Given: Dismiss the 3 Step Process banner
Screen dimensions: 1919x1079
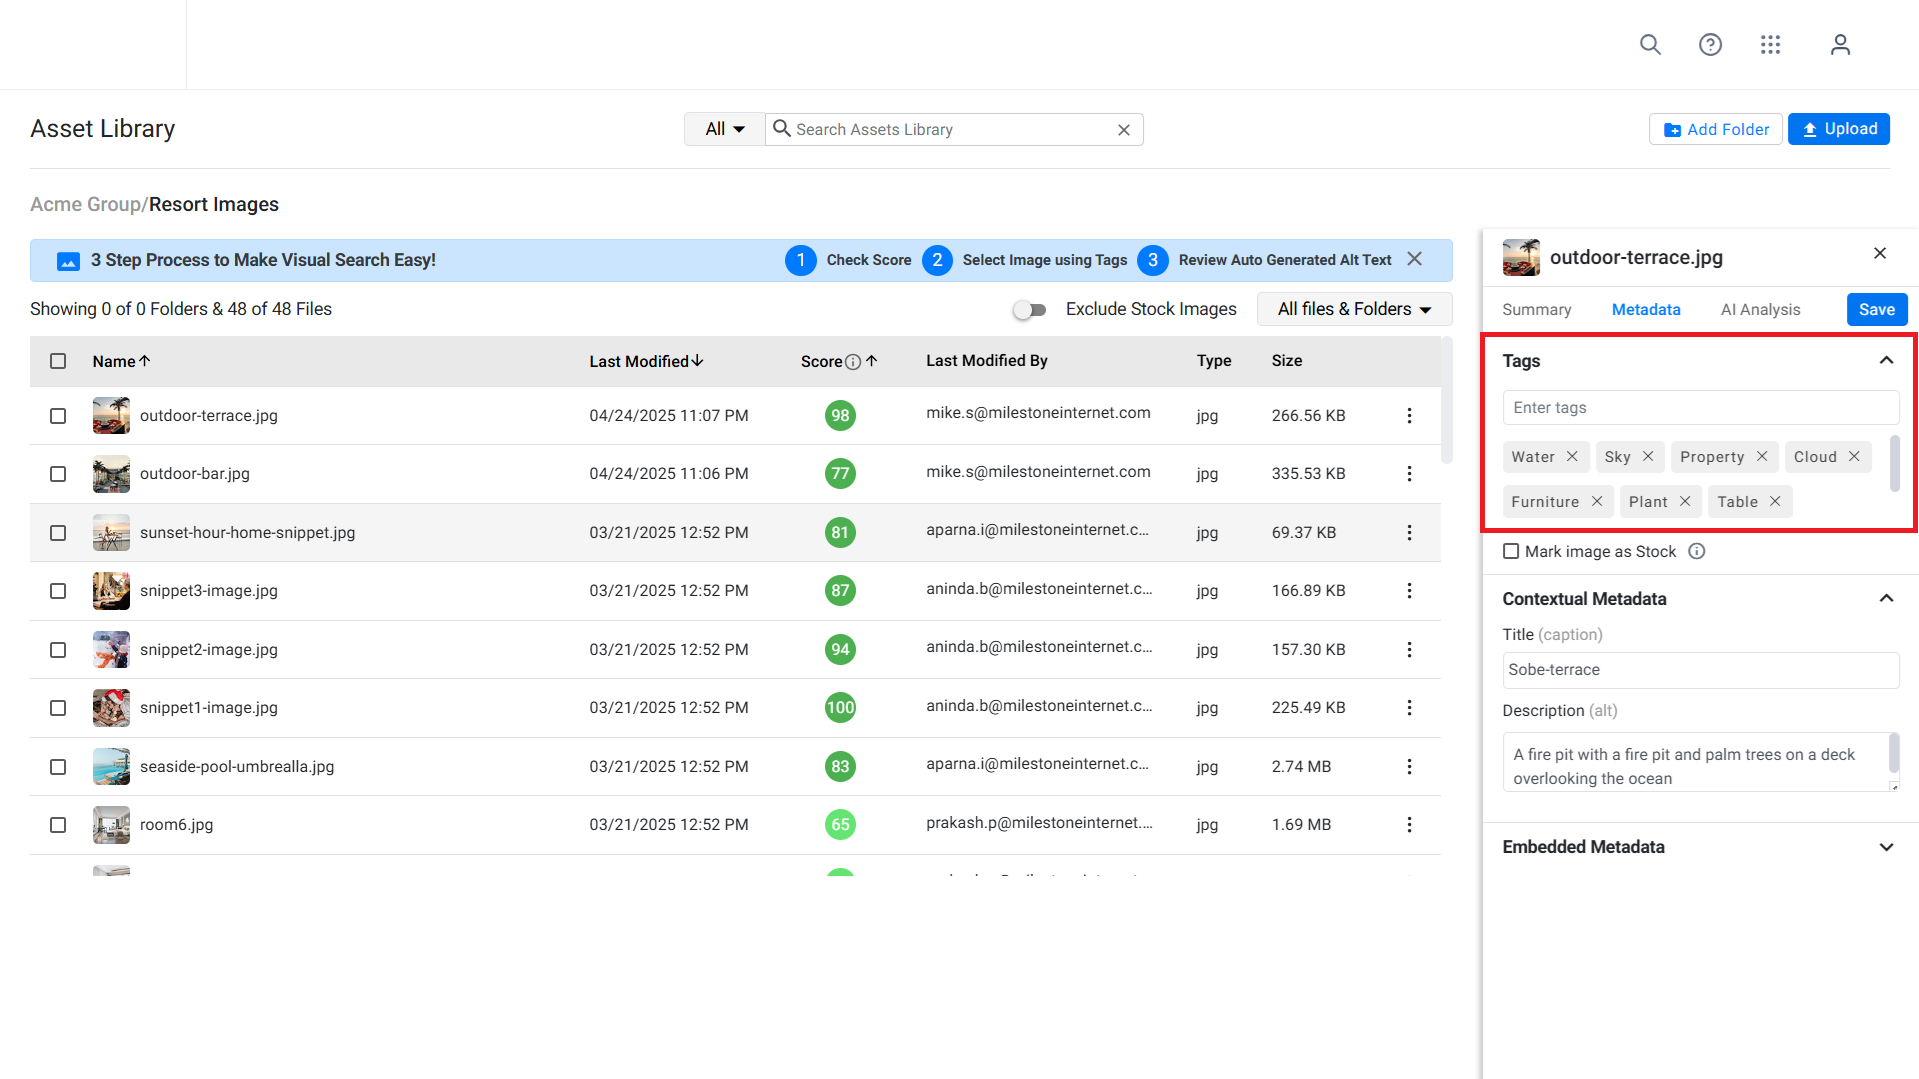Looking at the screenshot, I should 1414,259.
